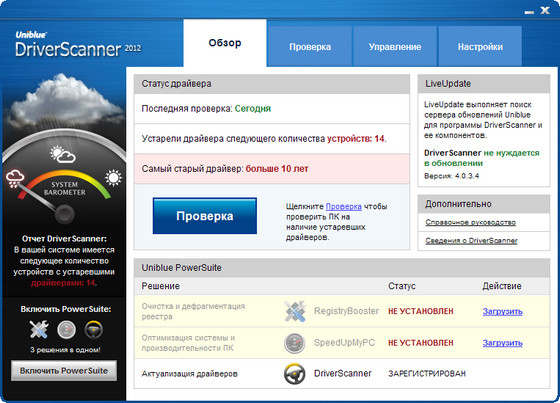Click SpeedUpMyPC speedometer icon in table
Image resolution: width=560 pixels, height=403 pixels.
295,343
